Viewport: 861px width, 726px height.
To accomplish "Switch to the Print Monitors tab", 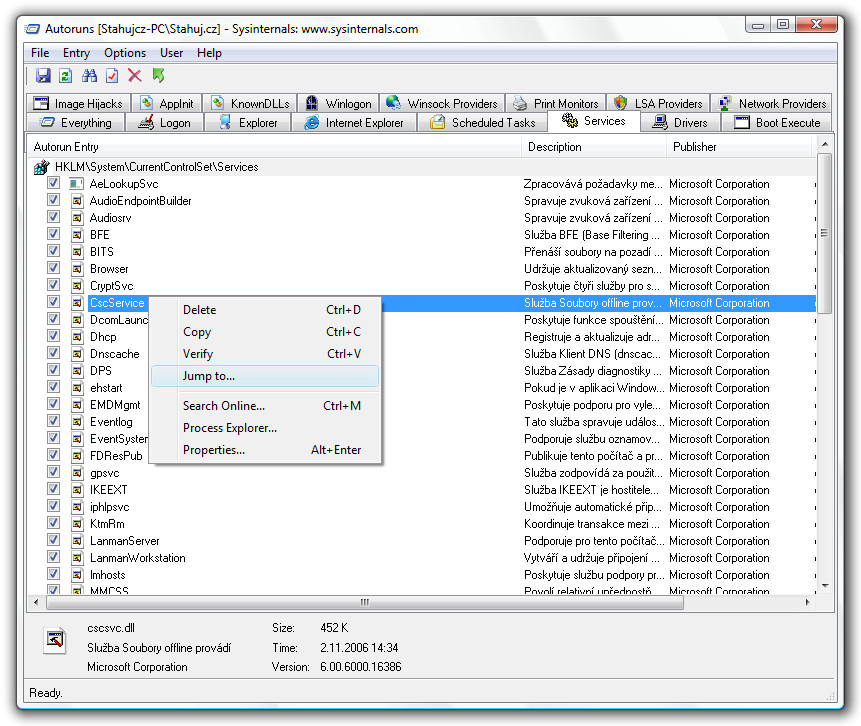I will (x=555, y=103).
